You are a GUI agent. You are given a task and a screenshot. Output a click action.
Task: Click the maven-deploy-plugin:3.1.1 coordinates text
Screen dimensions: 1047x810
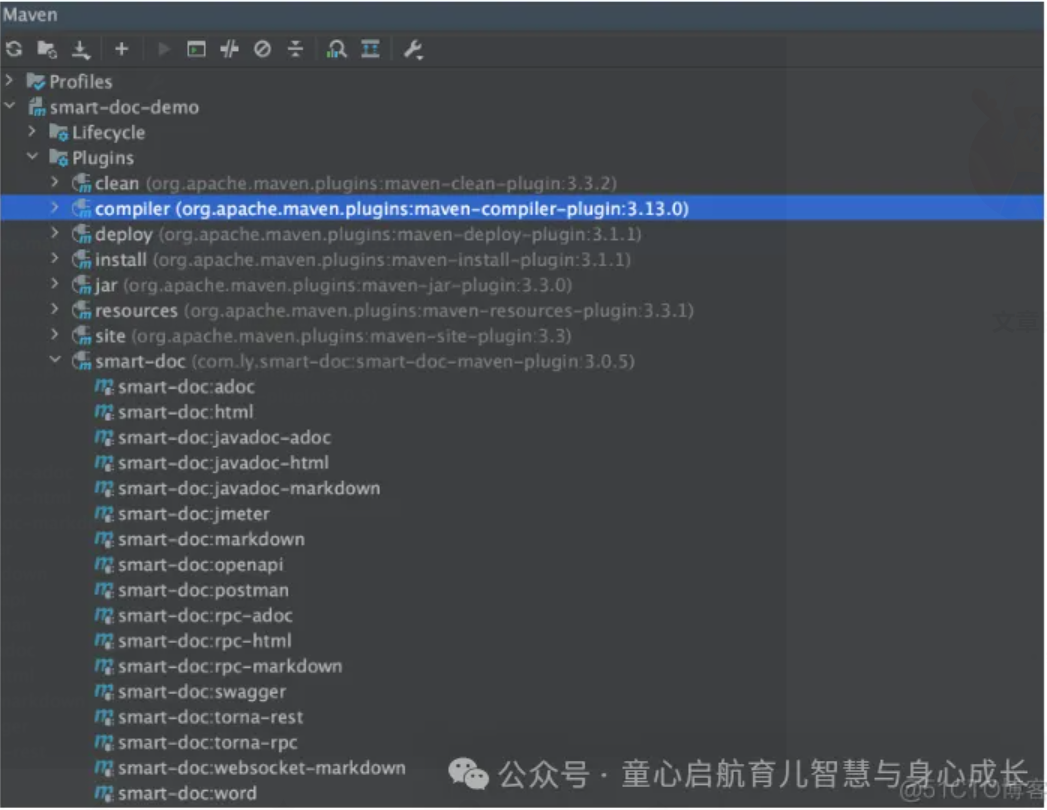pos(400,234)
